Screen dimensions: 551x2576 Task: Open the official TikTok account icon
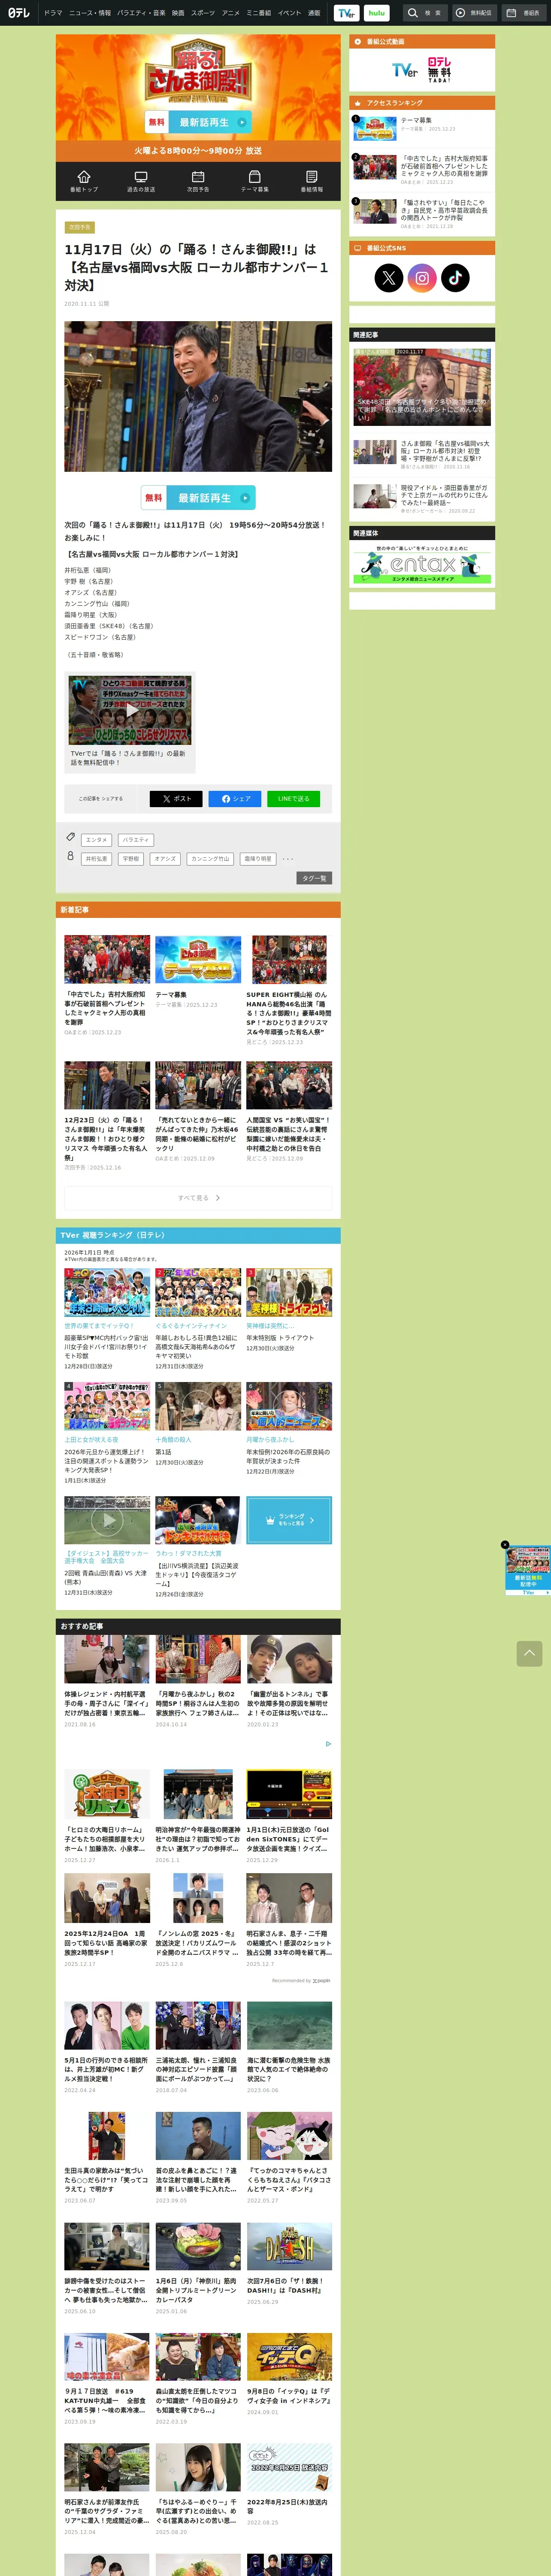click(x=455, y=278)
